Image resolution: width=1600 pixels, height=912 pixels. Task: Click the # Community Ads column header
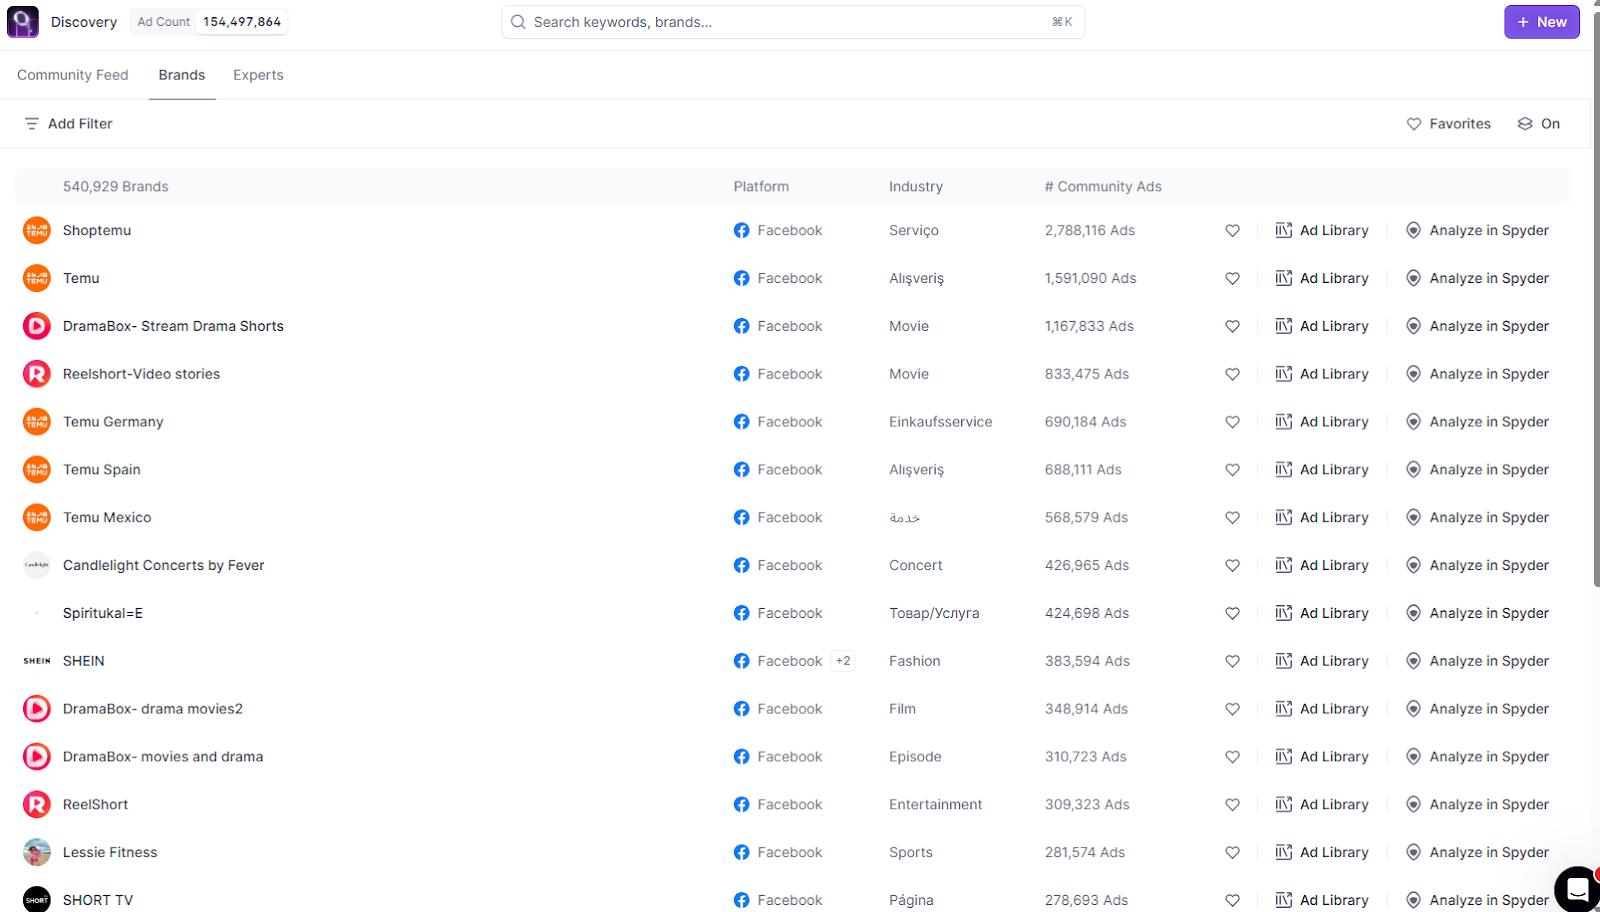1103,186
